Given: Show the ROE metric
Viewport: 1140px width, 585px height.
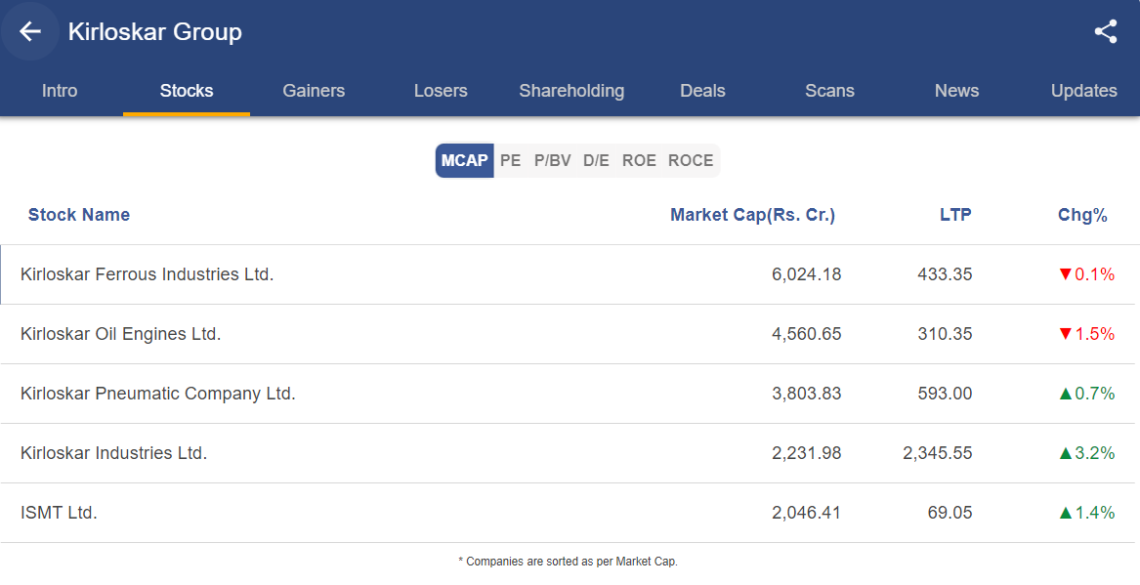Looking at the screenshot, I should pos(639,161).
